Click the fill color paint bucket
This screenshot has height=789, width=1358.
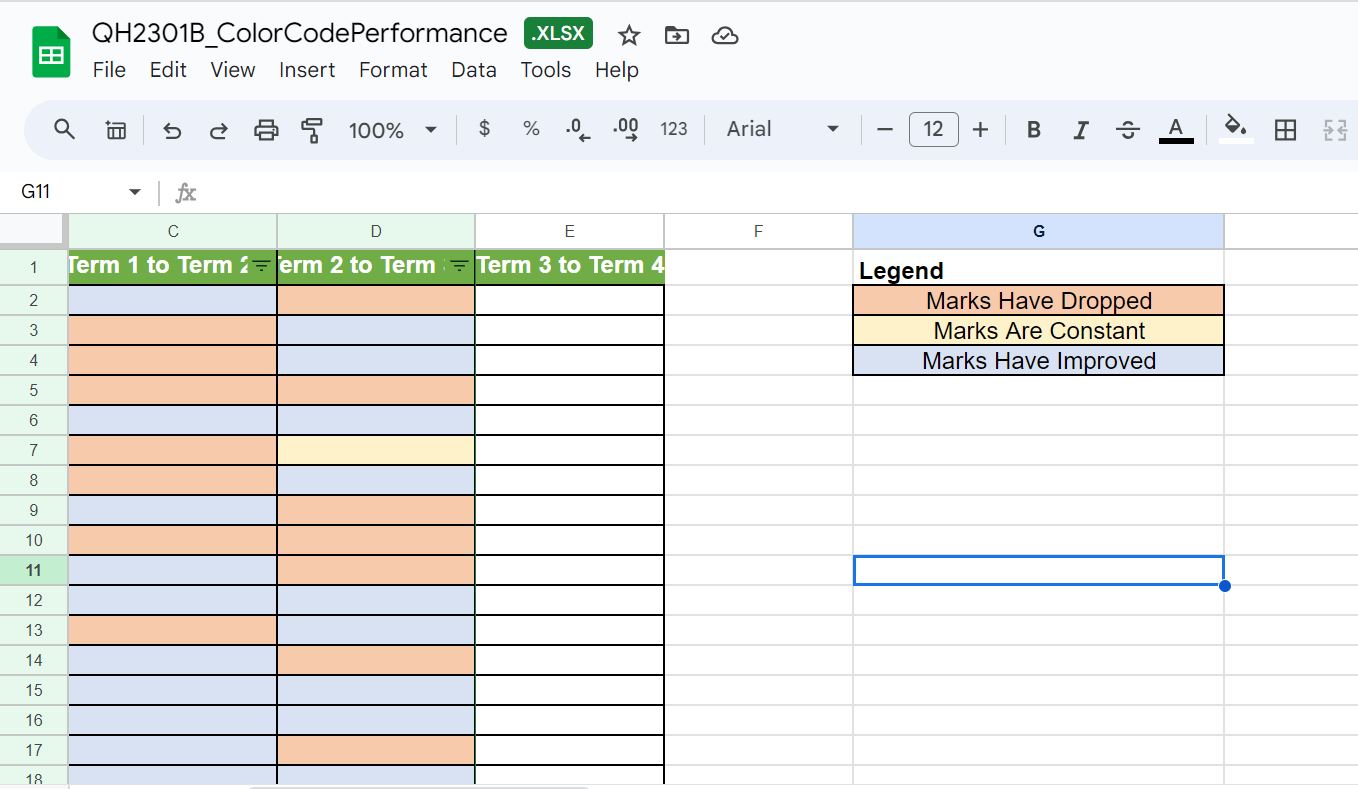[1236, 128]
